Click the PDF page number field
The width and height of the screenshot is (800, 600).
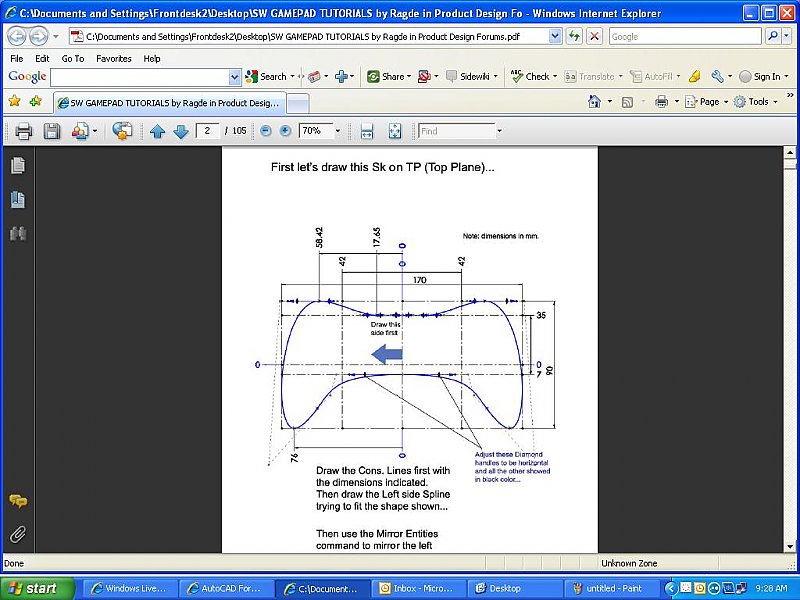coord(207,131)
